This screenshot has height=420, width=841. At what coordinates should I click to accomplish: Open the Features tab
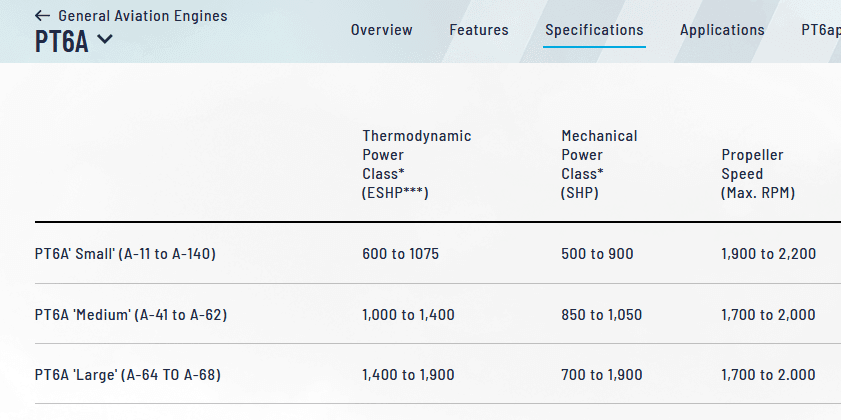coord(478,30)
